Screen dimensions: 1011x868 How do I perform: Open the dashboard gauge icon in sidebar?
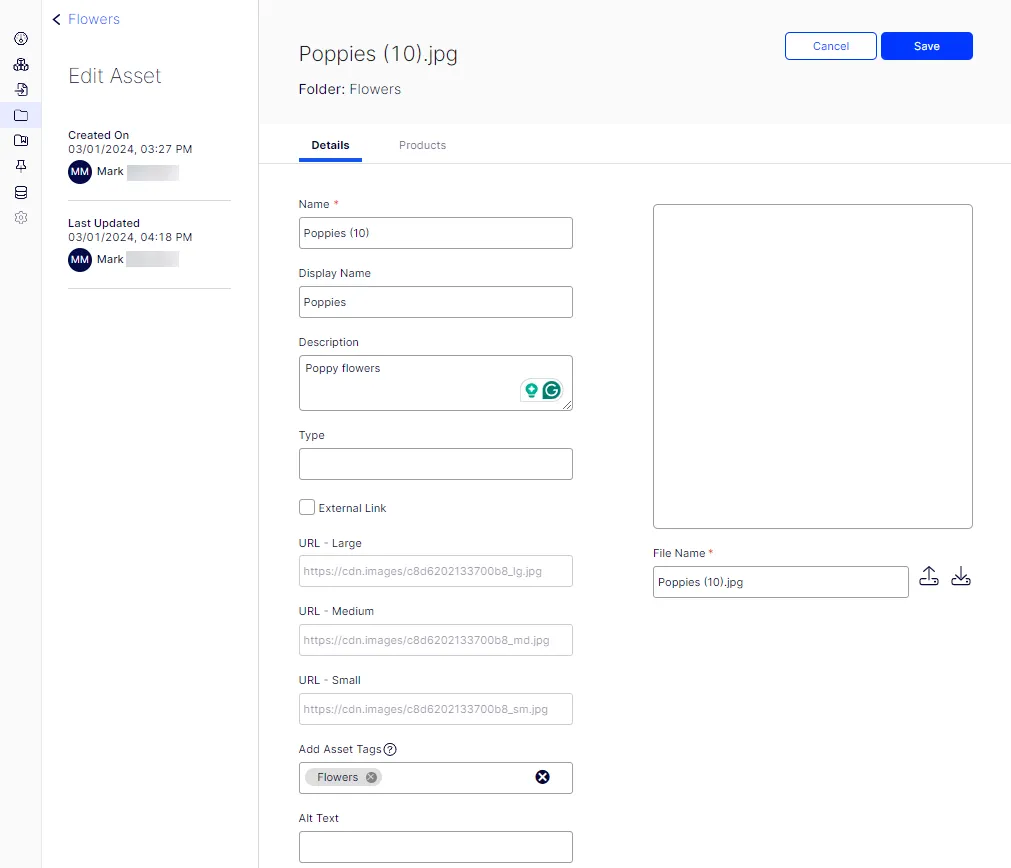(21, 39)
